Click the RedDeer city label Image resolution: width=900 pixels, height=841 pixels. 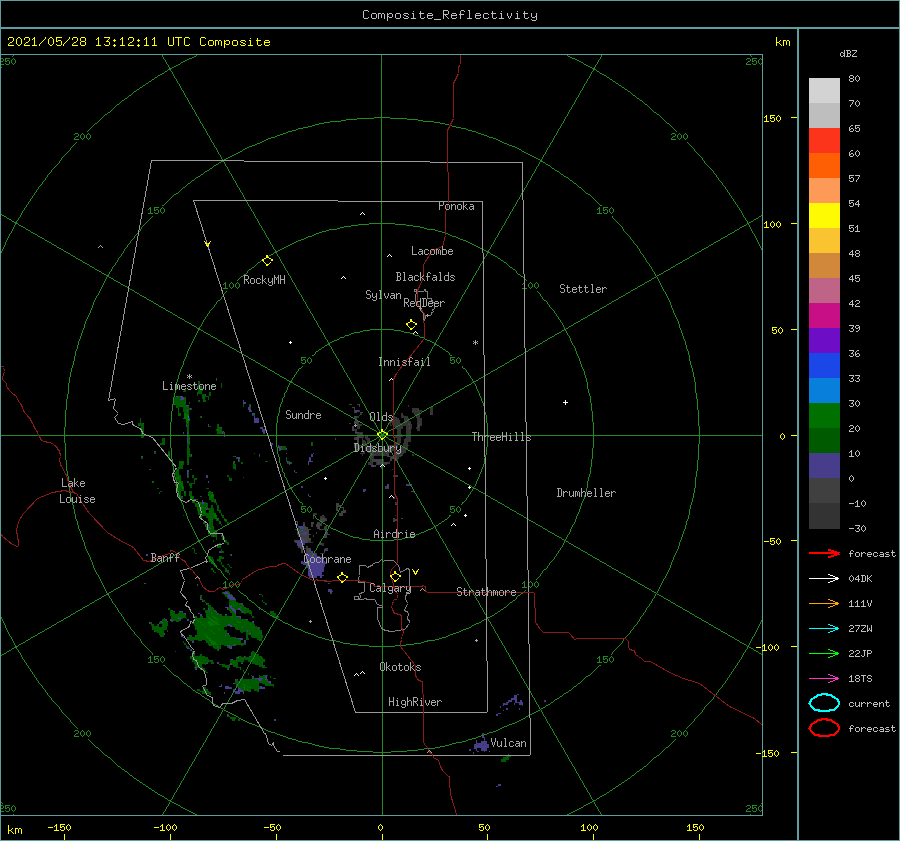pos(424,303)
